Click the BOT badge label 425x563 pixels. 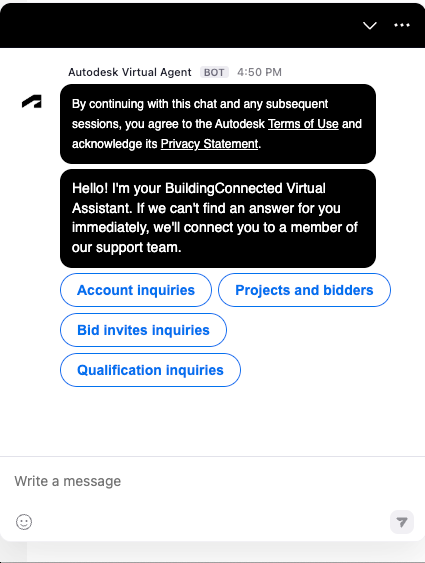pos(214,73)
